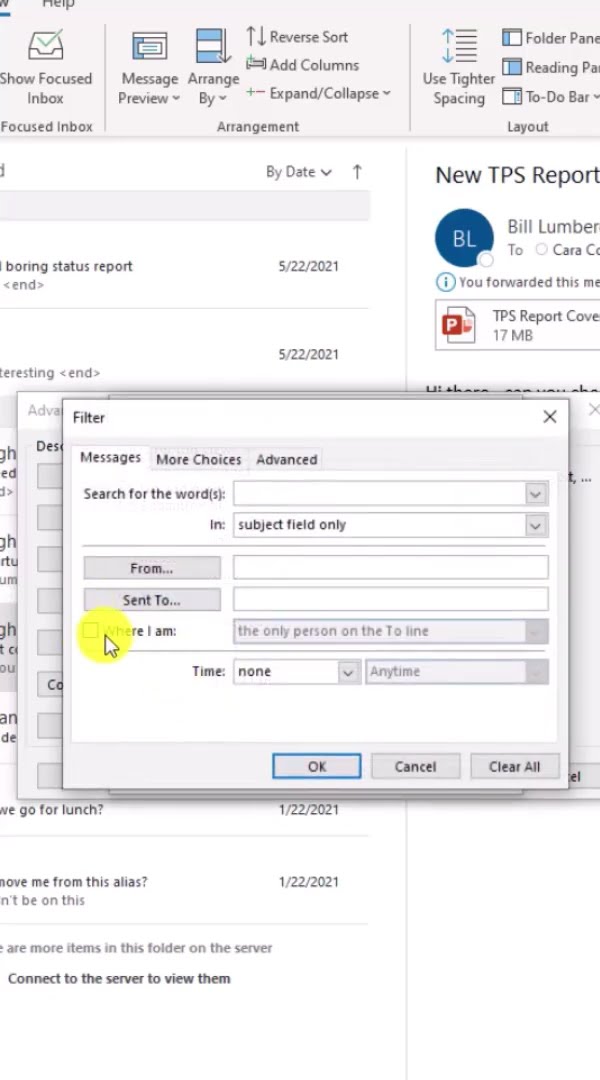
Task: Click the New TPS Report subject heading
Action: [x=517, y=175]
